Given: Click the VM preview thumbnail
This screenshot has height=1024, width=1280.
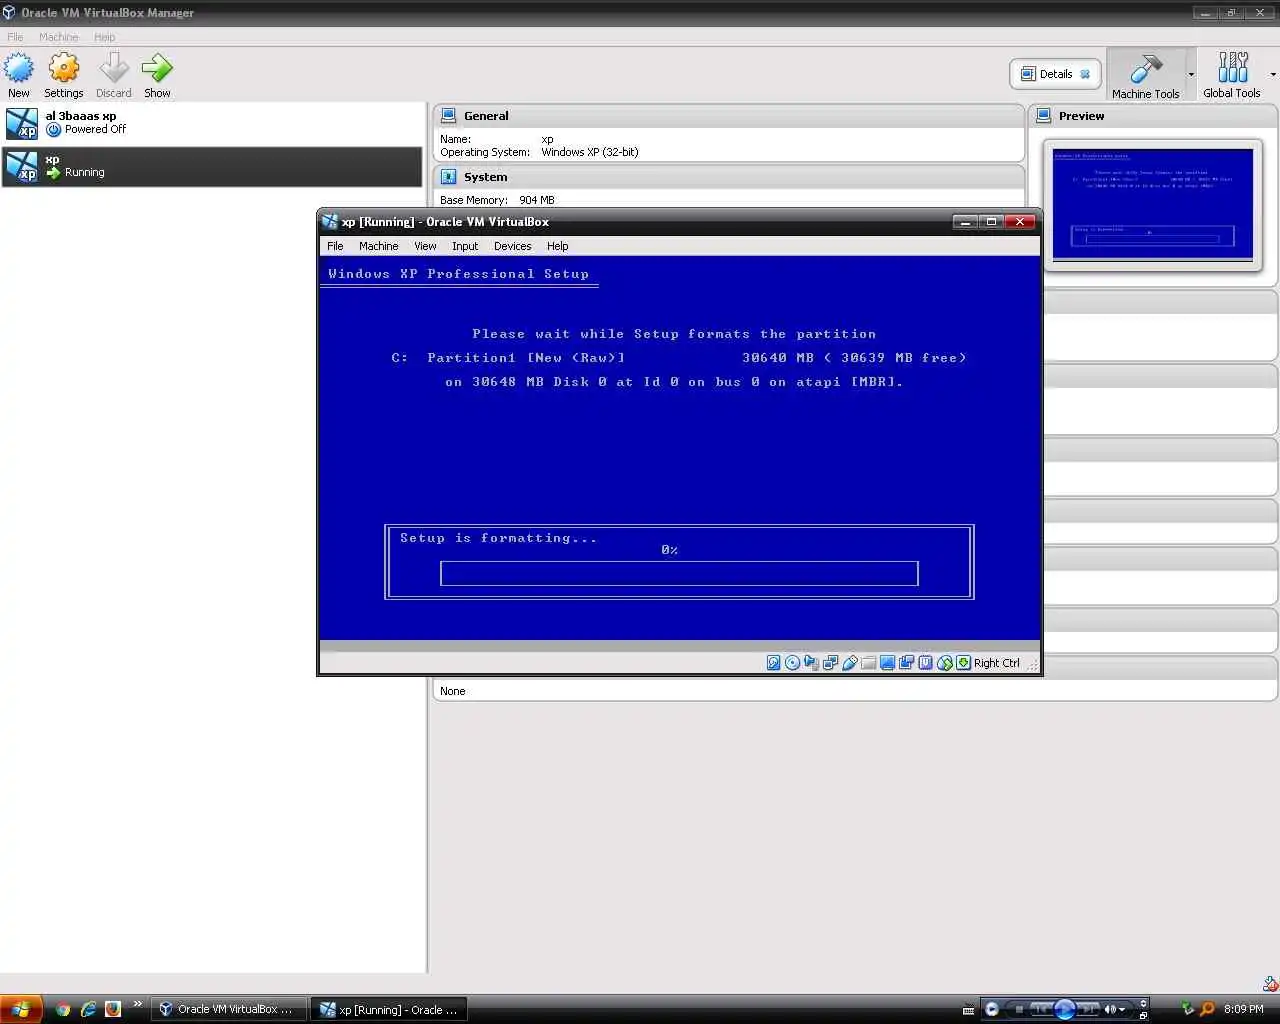Looking at the screenshot, I should [1153, 204].
